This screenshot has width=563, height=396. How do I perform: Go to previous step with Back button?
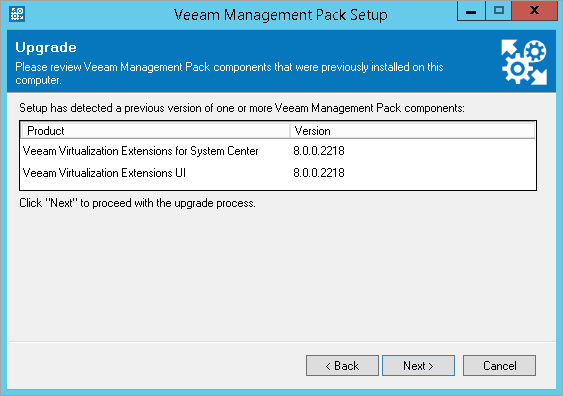point(342,365)
